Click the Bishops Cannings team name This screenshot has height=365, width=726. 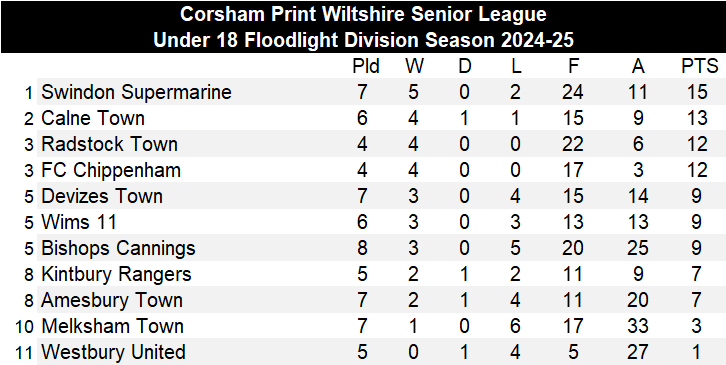[118, 249]
